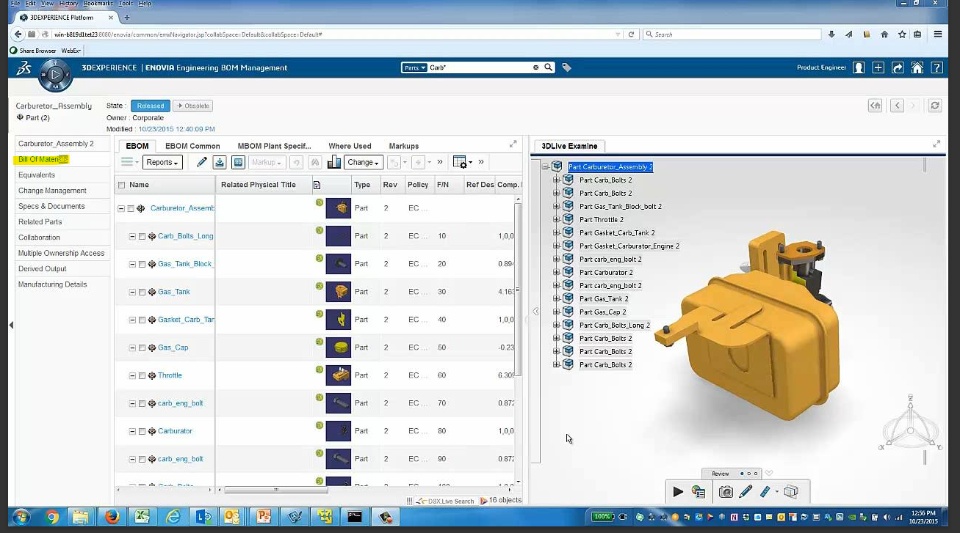The width and height of the screenshot is (960, 533).
Task: Open the Parts search type dropdown
Action: (x=414, y=67)
